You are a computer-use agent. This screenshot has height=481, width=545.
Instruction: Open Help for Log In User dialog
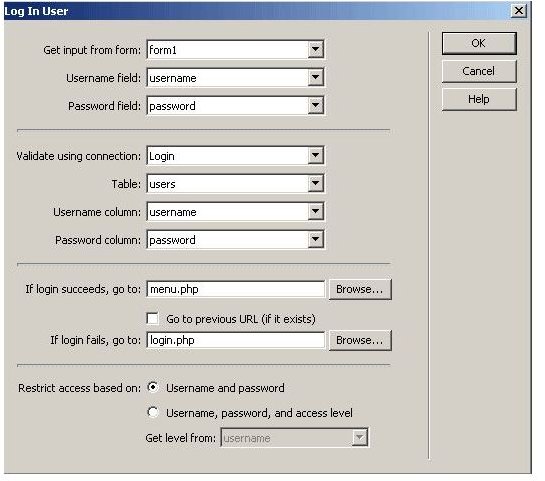[479, 99]
